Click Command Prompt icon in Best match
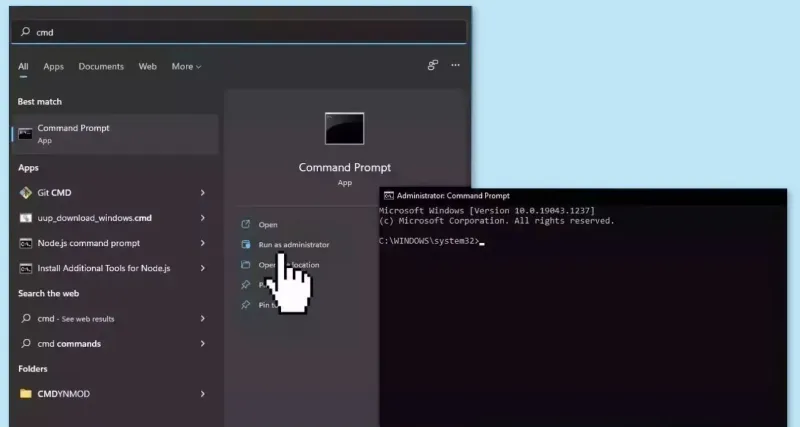Image resolution: width=800 pixels, height=427 pixels. (x=25, y=134)
